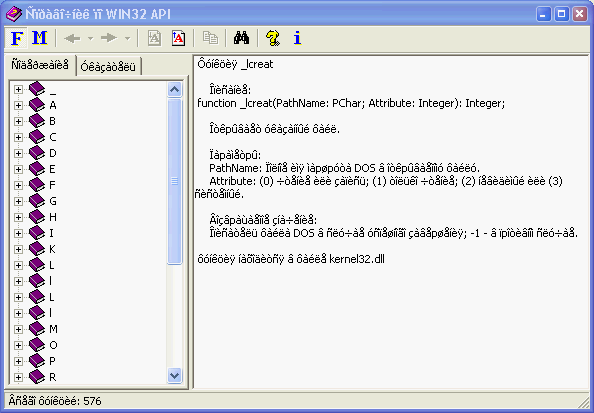Click the blue F functions toolbar button
Viewport: 594px width, 413px height.
tap(17, 38)
